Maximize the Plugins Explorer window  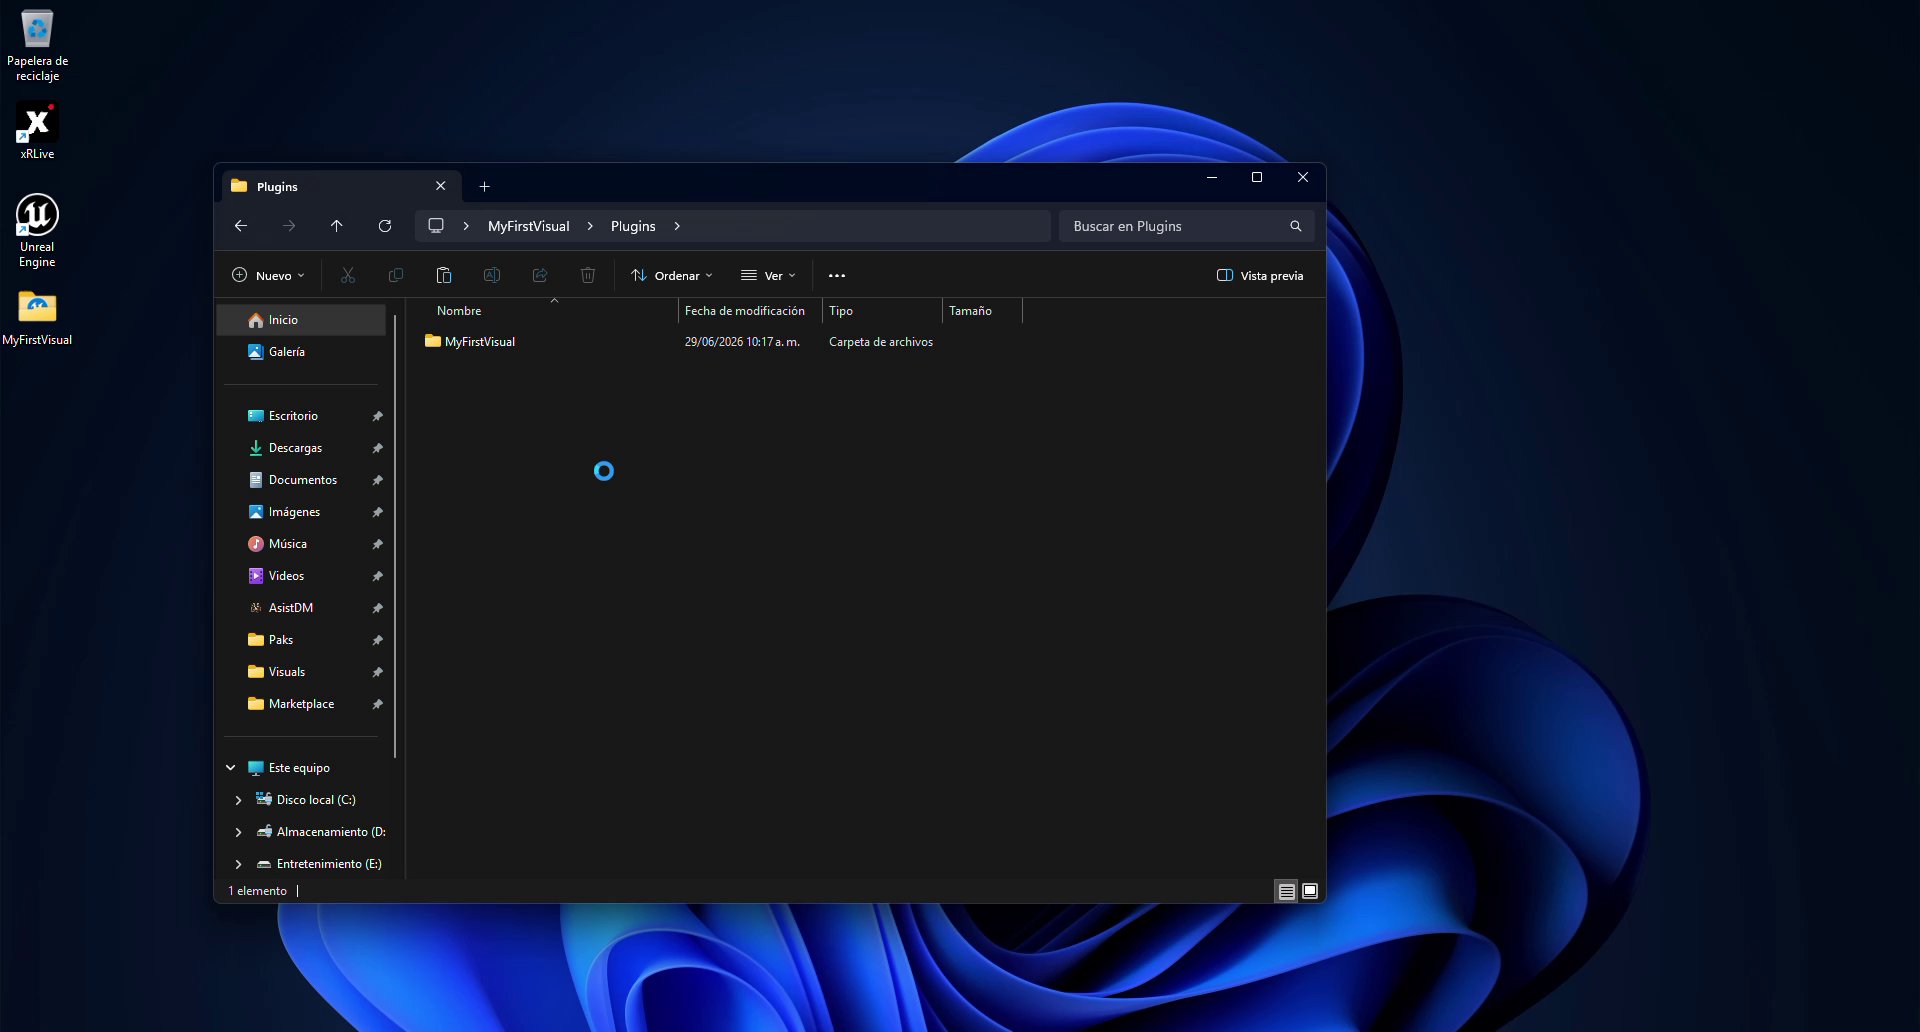[x=1257, y=177]
